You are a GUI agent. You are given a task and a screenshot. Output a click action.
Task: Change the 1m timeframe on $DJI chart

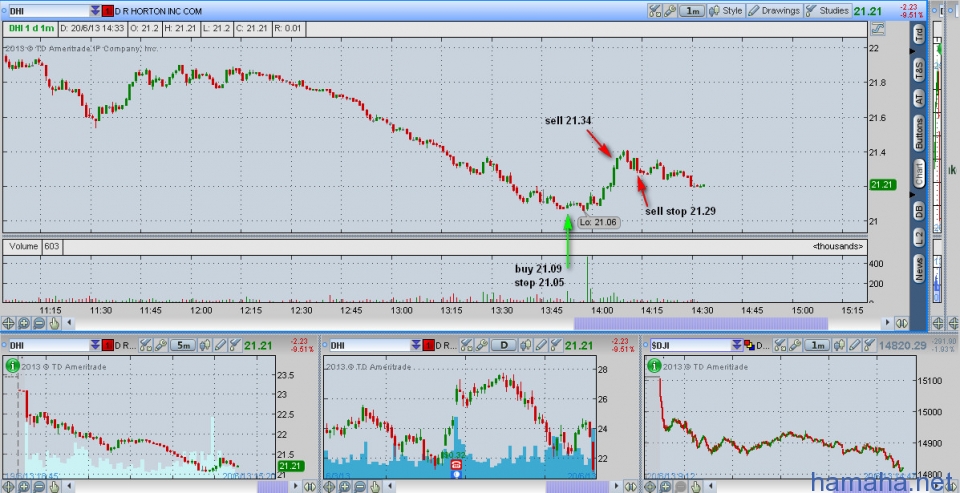click(x=817, y=345)
